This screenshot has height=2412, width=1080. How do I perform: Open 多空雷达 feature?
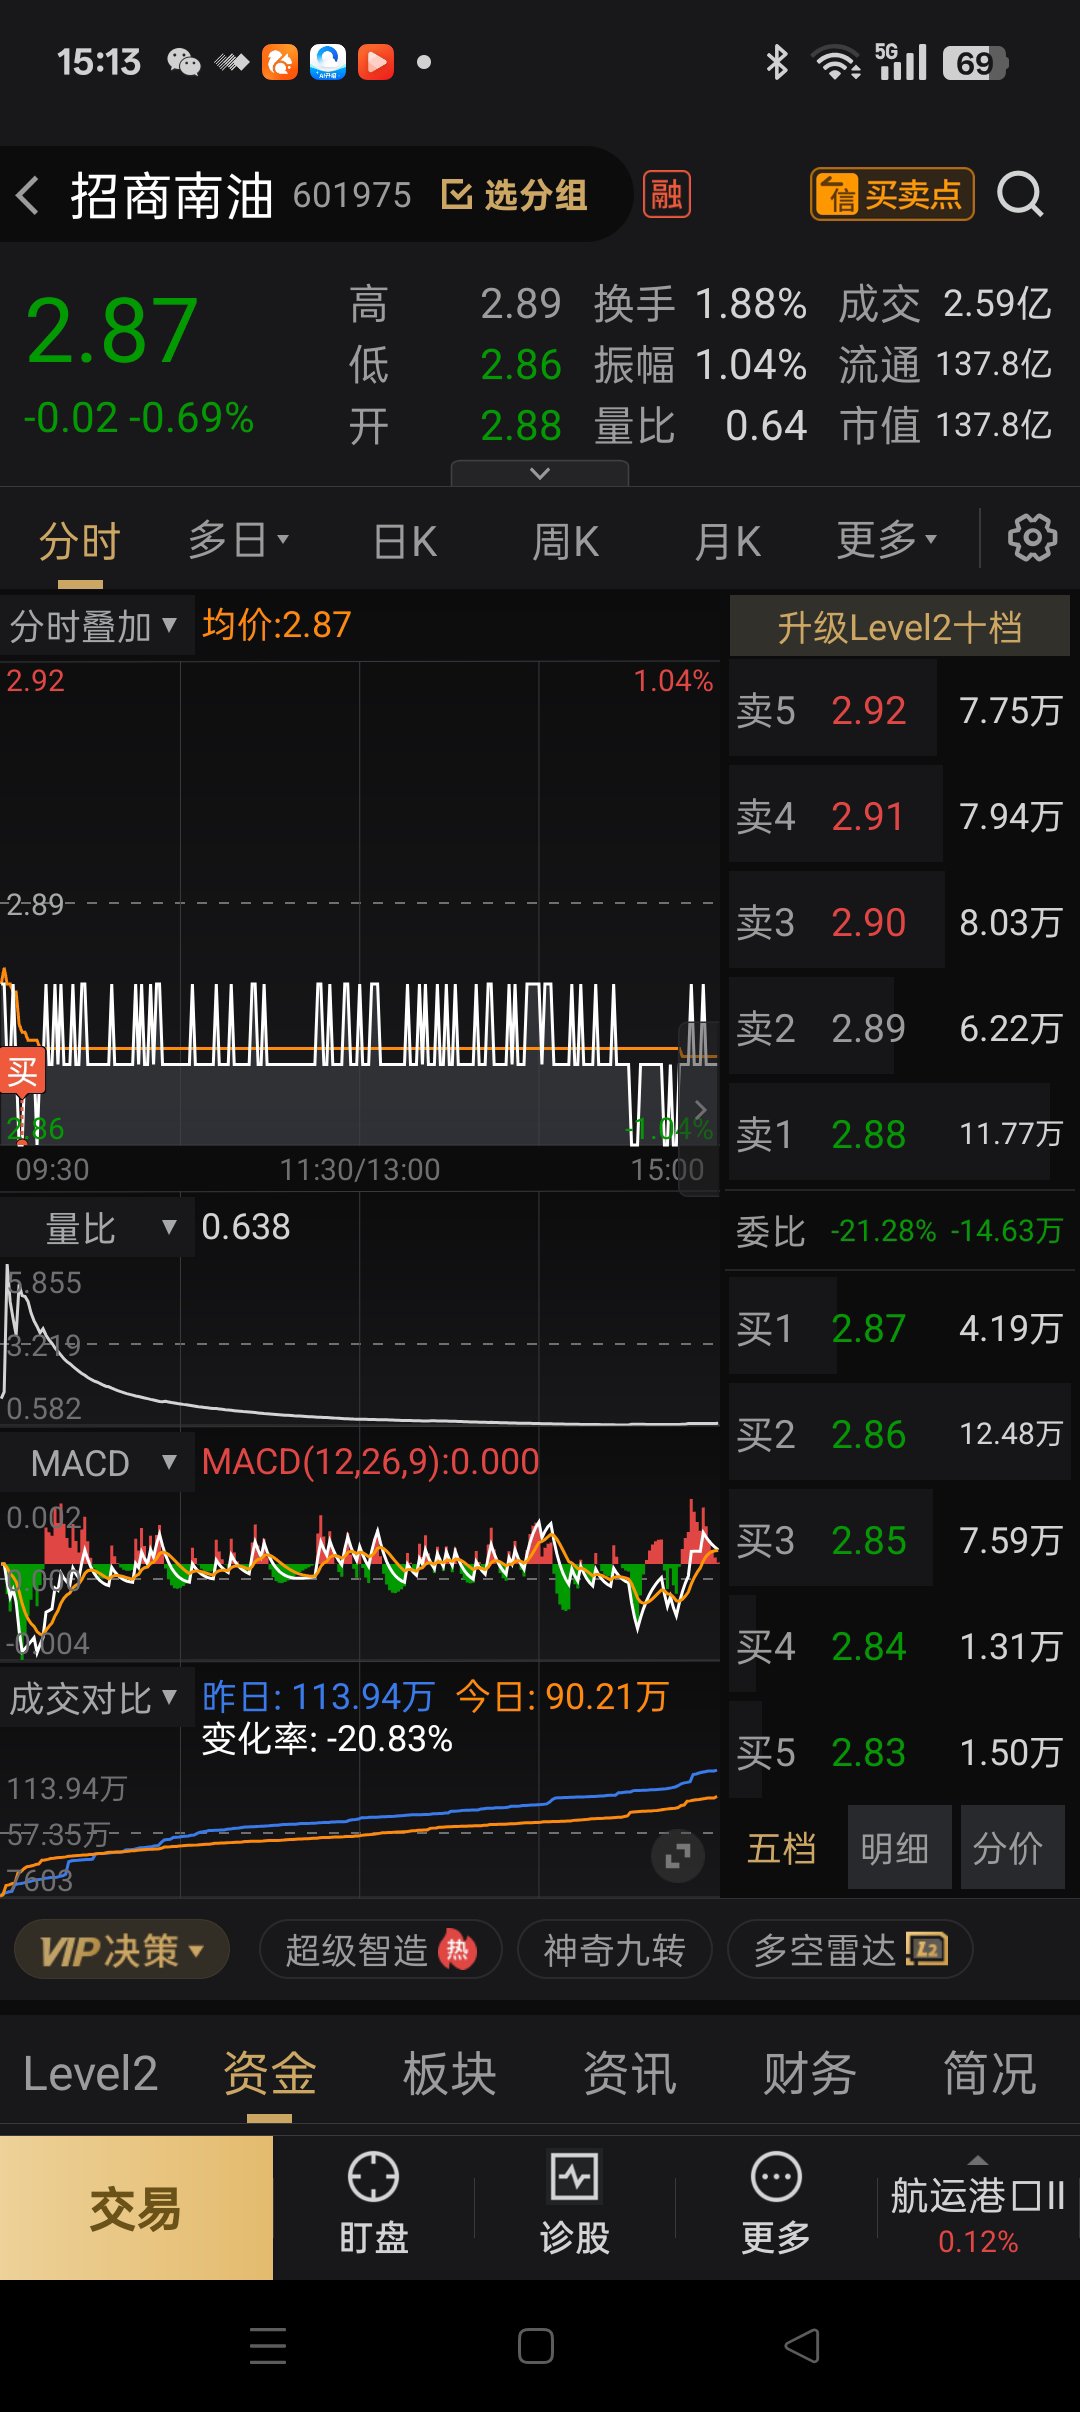pyautogui.click(x=850, y=1949)
